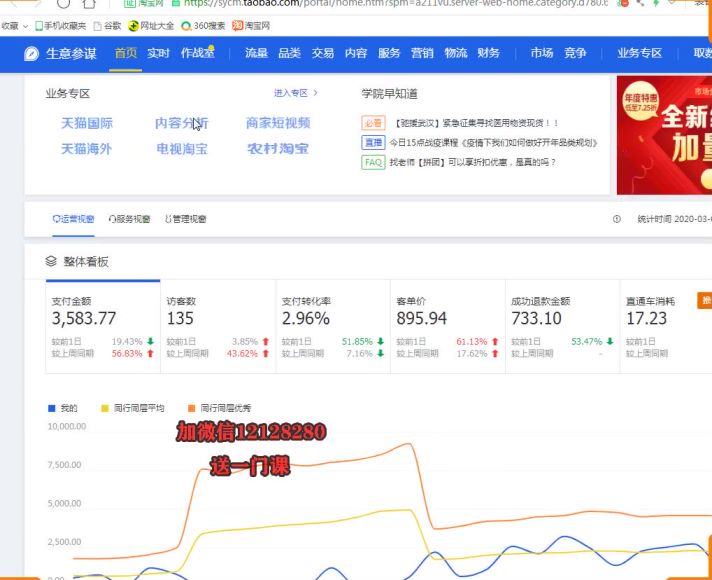Open the 营销 section
712x580 pixels.
[x=422, y=53]
